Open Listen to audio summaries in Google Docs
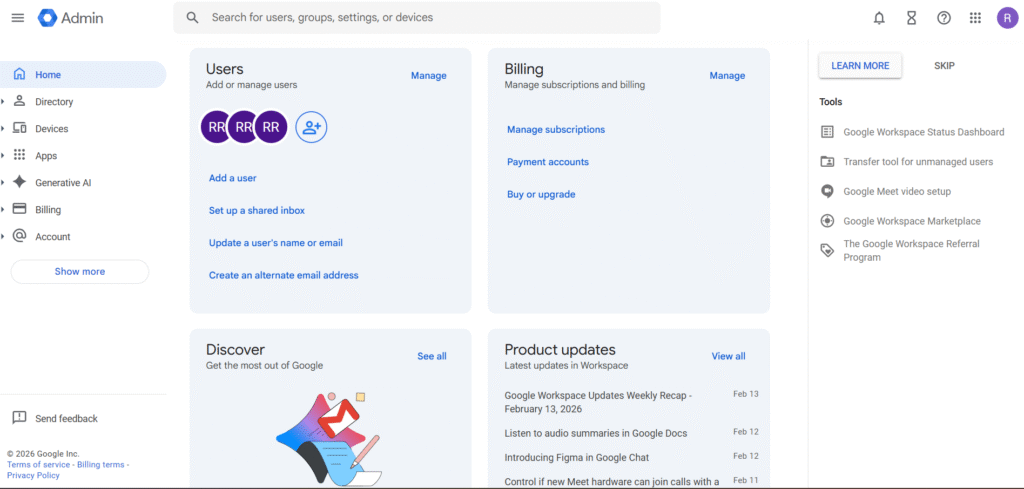Viewport: 1024px width, 489px height. click(x=596, y=433)
